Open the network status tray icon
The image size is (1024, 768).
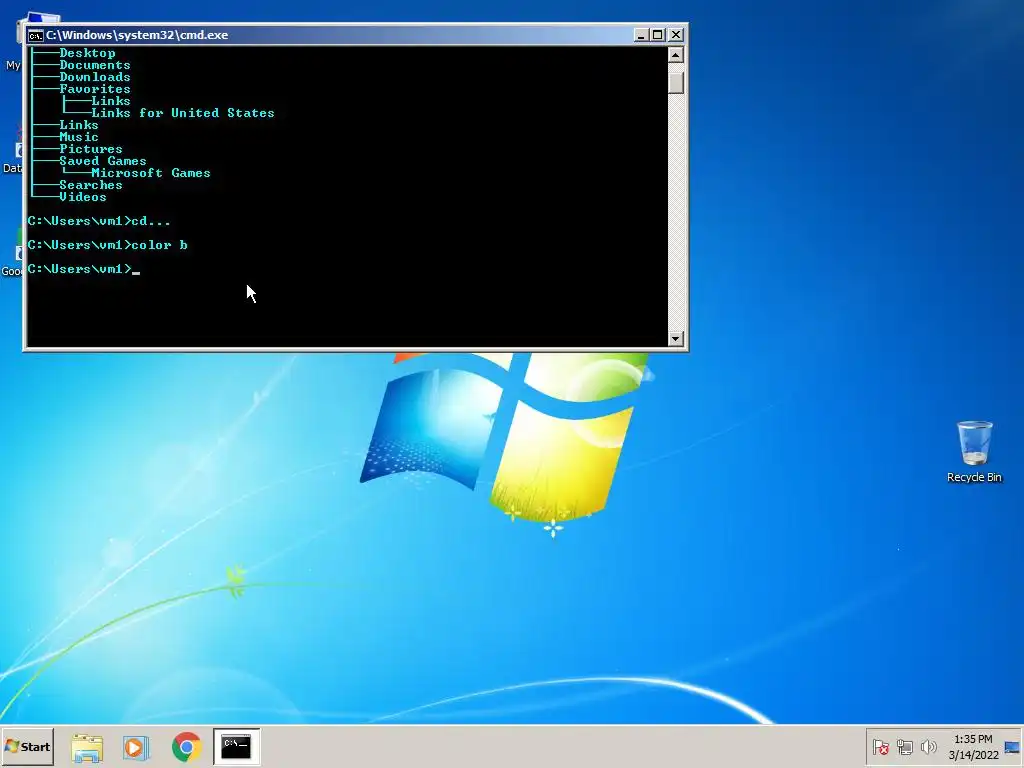coord(904,747)
